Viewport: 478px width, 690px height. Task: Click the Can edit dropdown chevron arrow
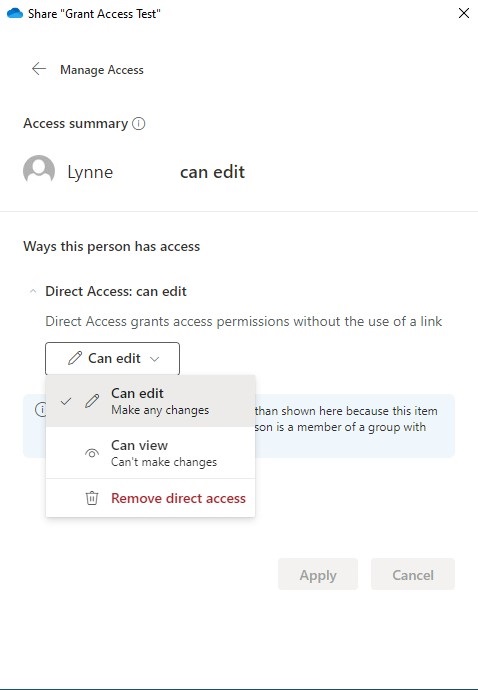154,359
